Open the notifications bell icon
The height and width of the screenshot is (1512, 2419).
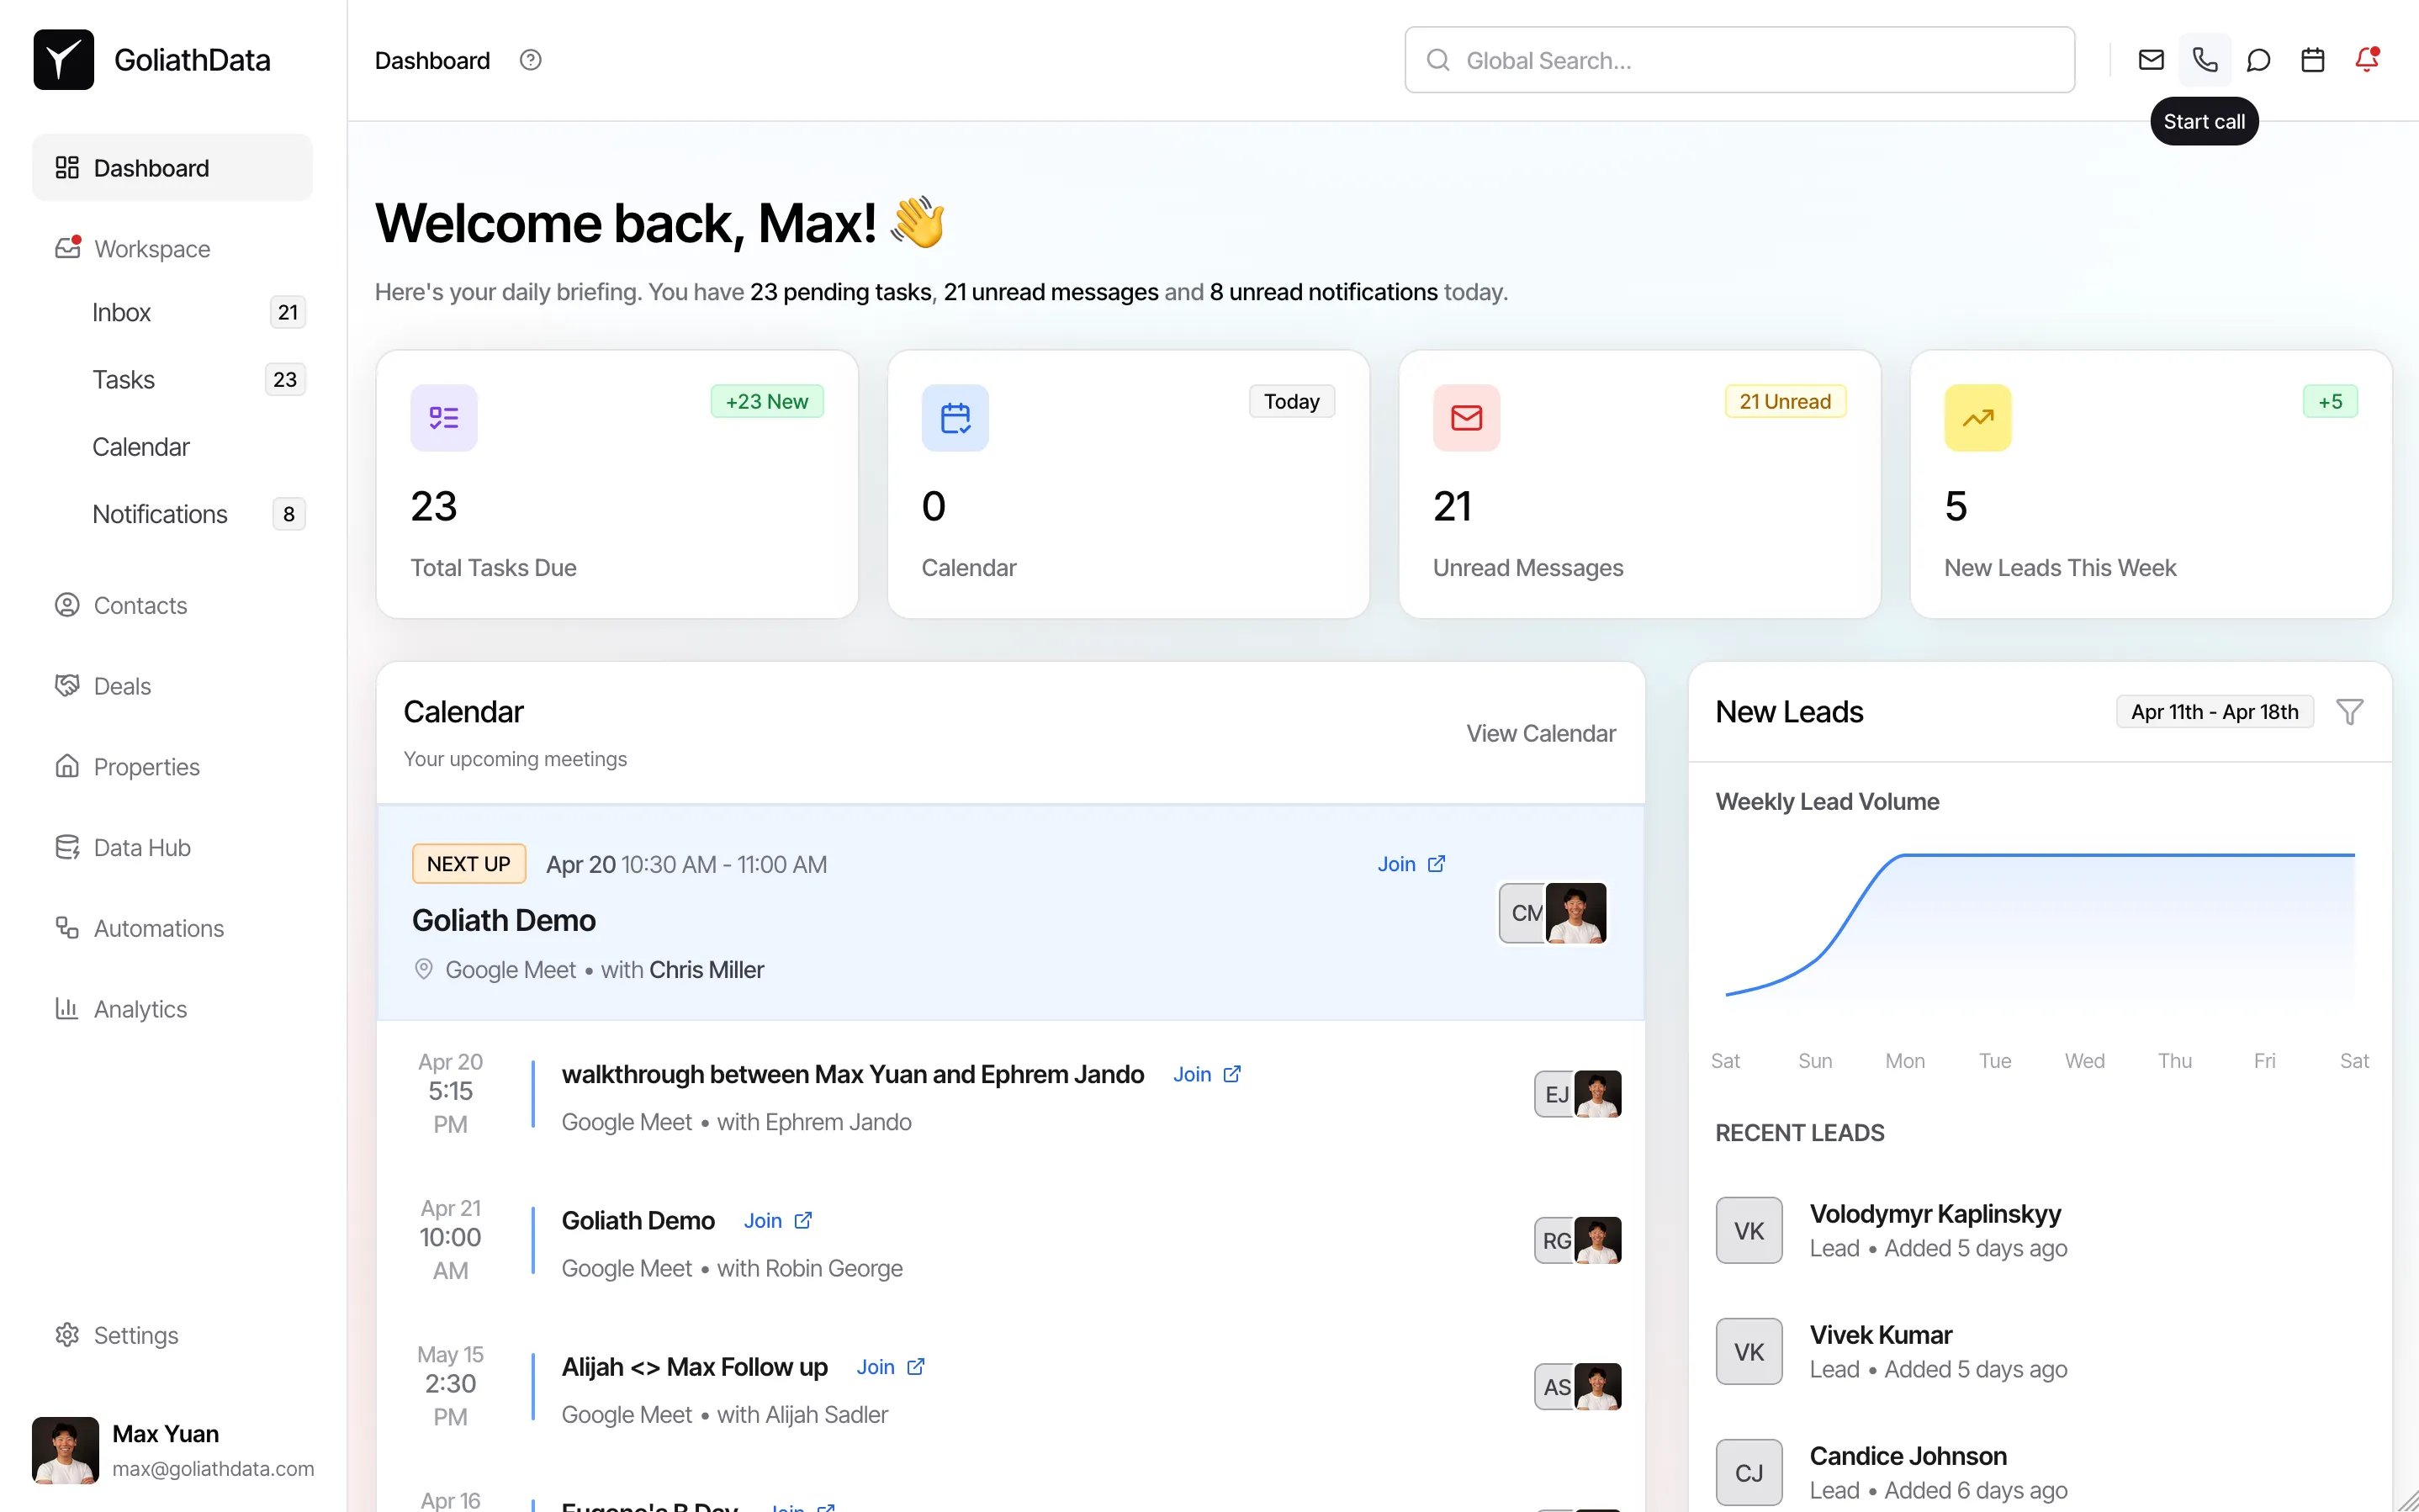point(2366,60)
